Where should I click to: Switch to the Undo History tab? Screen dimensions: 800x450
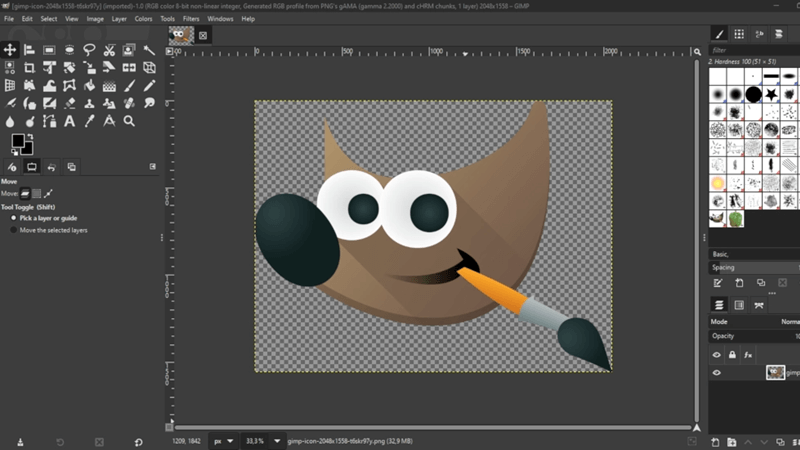[52, 167]
